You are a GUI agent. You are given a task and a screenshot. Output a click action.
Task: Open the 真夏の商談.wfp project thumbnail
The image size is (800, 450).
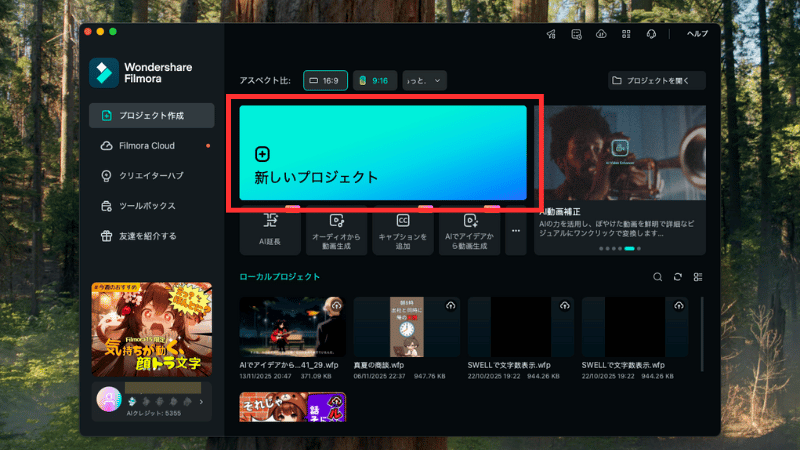click(407, 327)
